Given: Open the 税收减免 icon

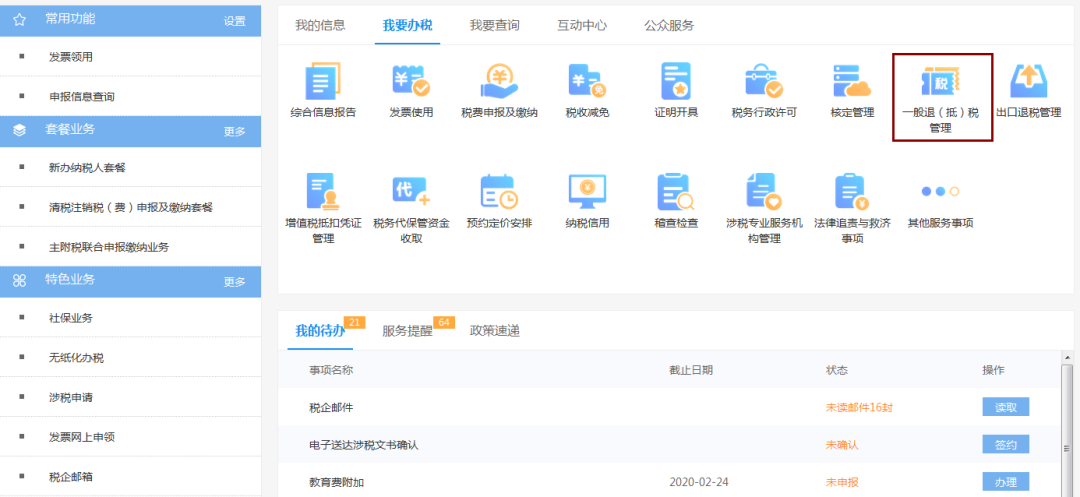Looking at the screenshot, I should tap(587, 82).
